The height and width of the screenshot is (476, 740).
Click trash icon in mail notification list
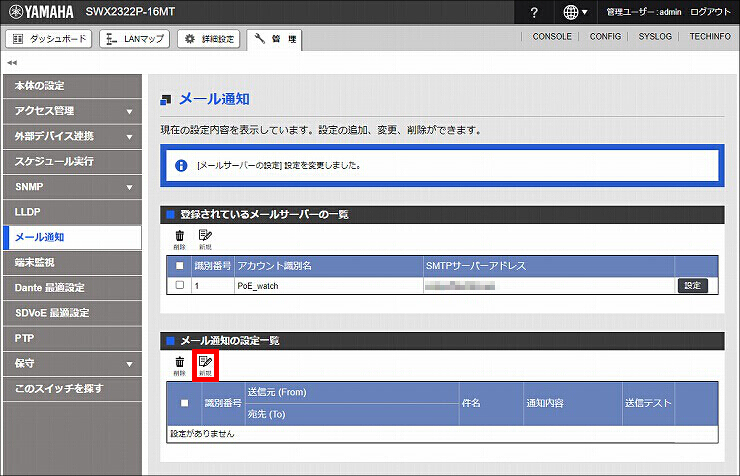click(180, 366)
